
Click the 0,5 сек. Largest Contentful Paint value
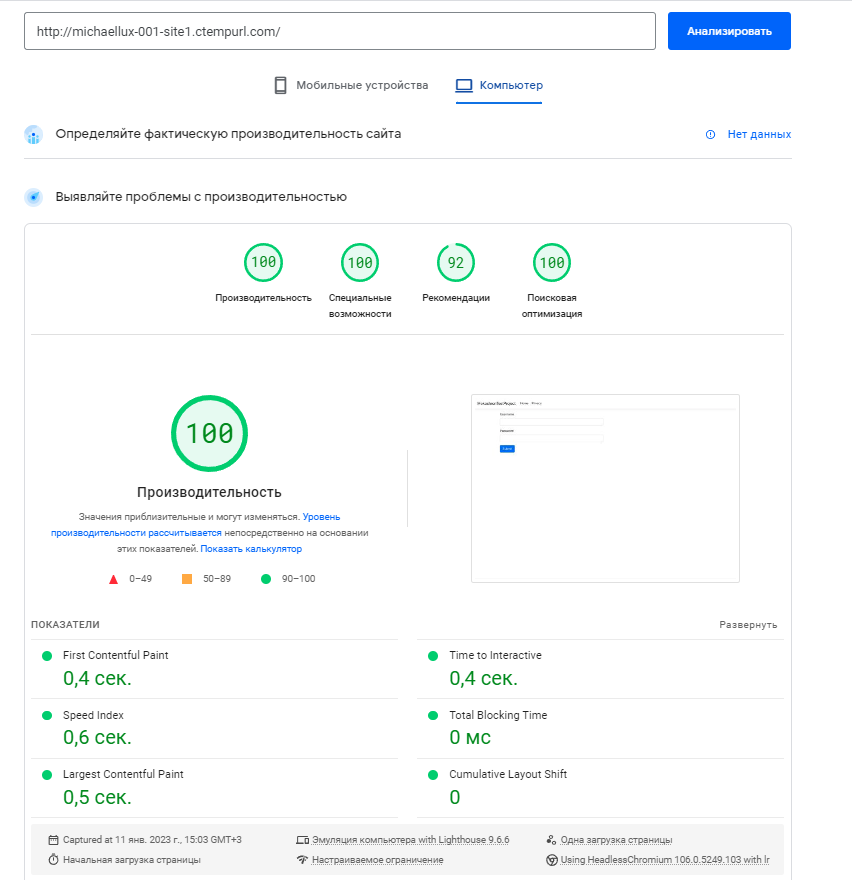(97, 797)
